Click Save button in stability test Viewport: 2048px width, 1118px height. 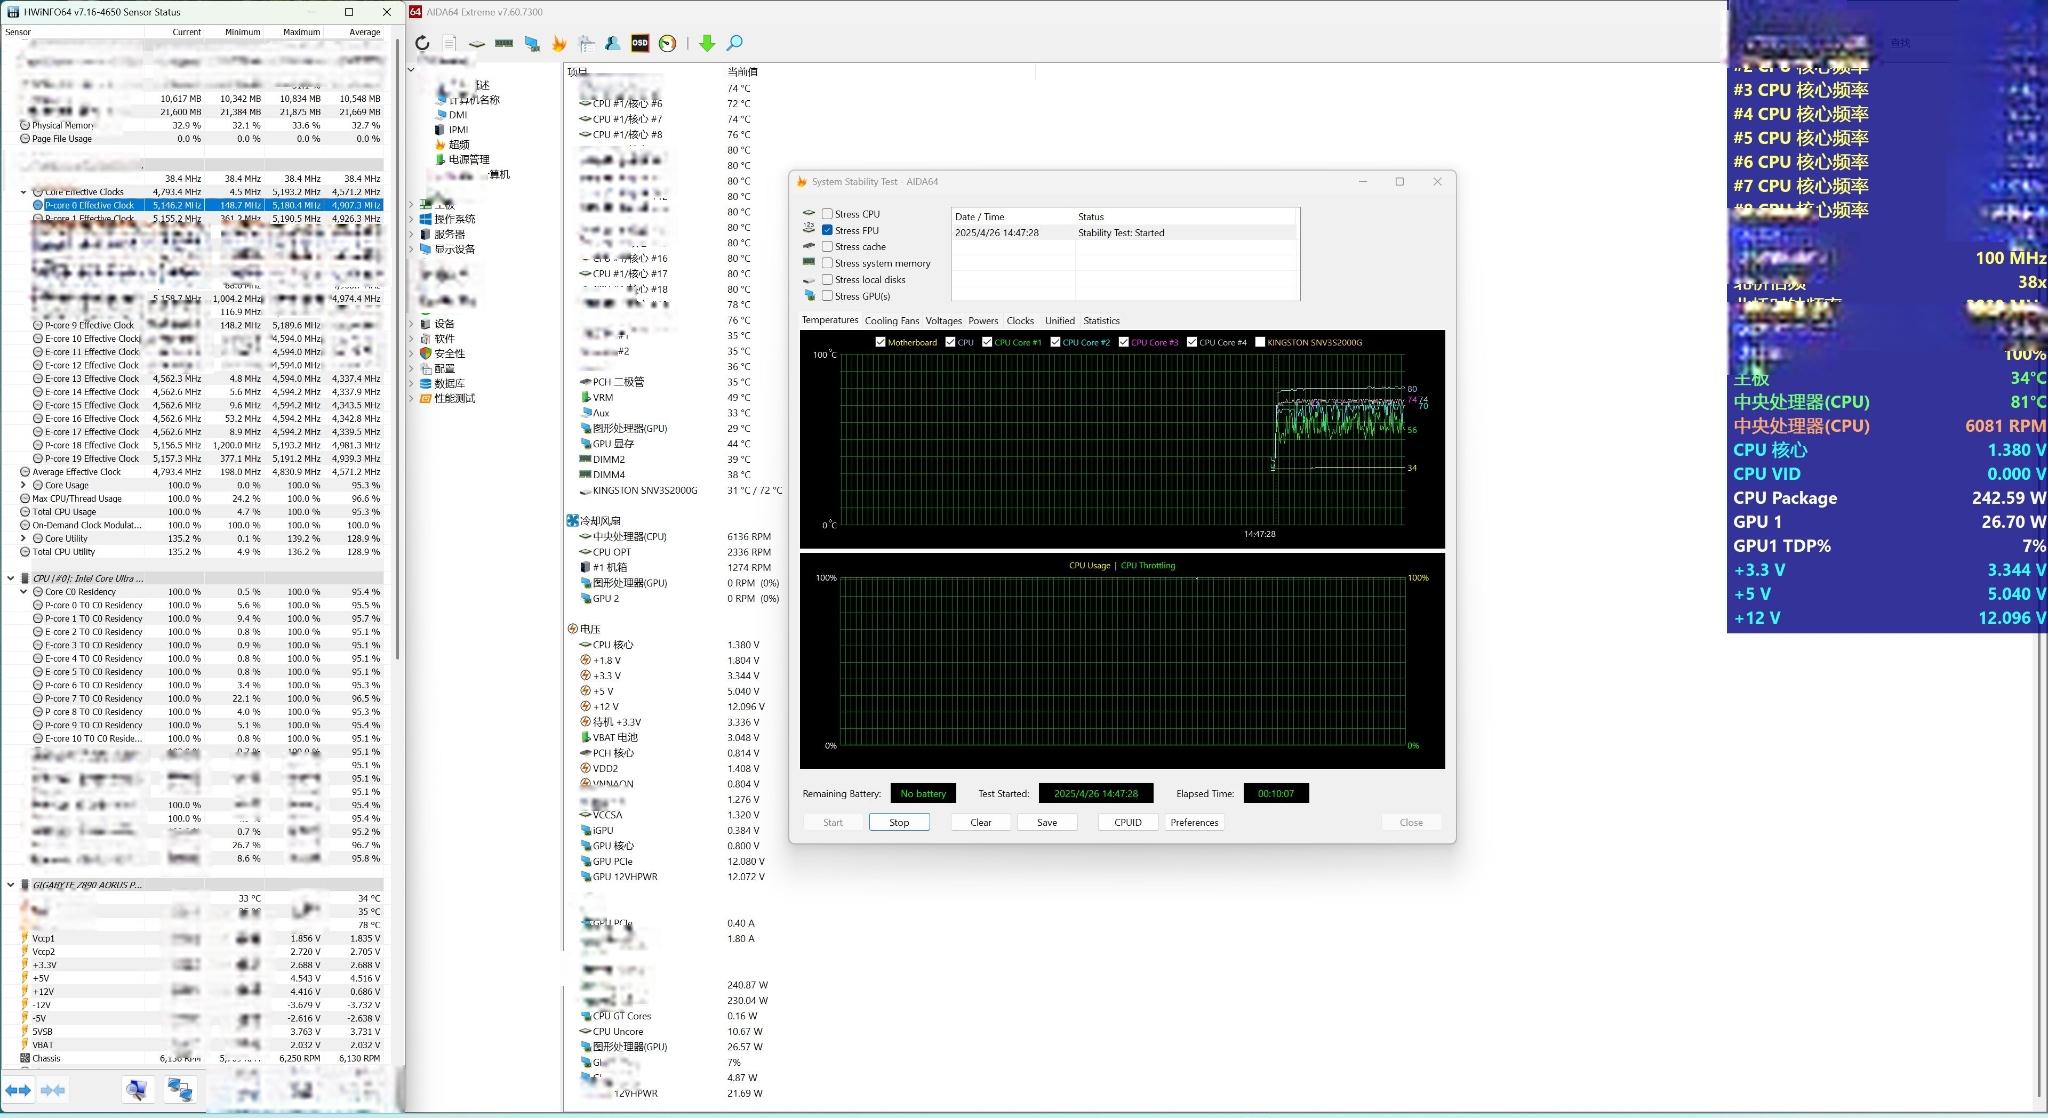pos(1047,823)
